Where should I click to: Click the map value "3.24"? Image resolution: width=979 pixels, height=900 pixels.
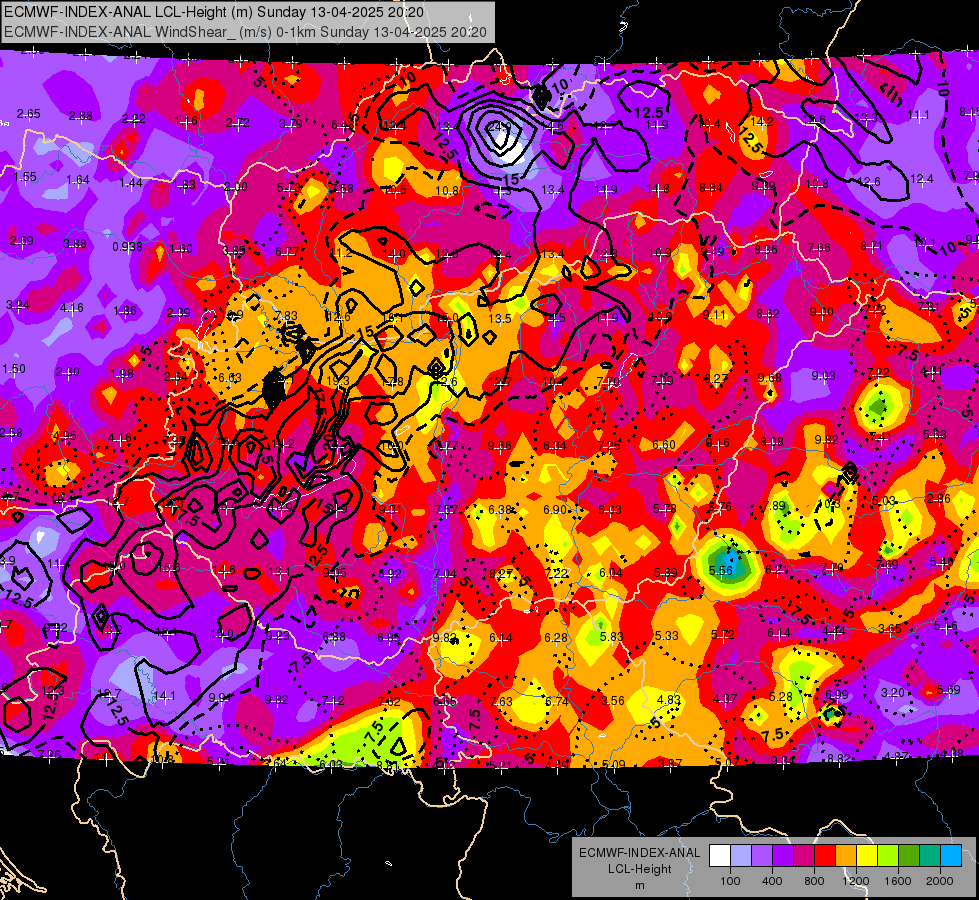17,305
